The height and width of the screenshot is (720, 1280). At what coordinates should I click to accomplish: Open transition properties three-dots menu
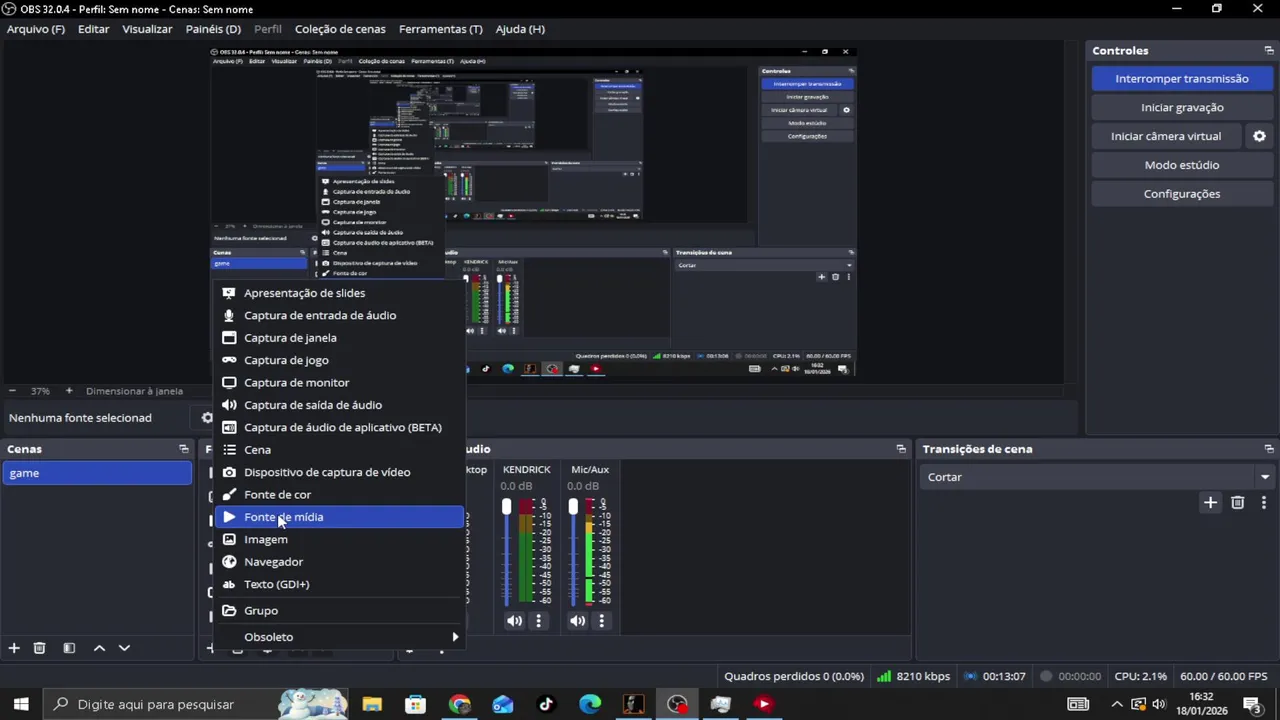(1265, 503)
